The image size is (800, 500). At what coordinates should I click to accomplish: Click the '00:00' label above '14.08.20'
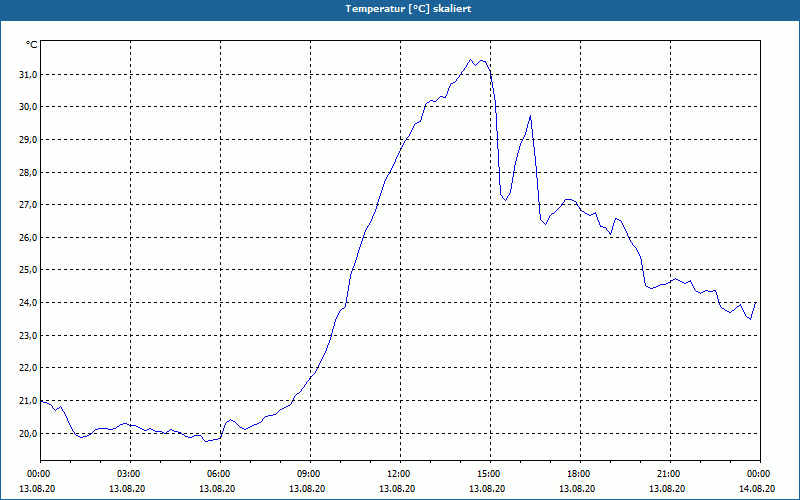tap(760, 474)
